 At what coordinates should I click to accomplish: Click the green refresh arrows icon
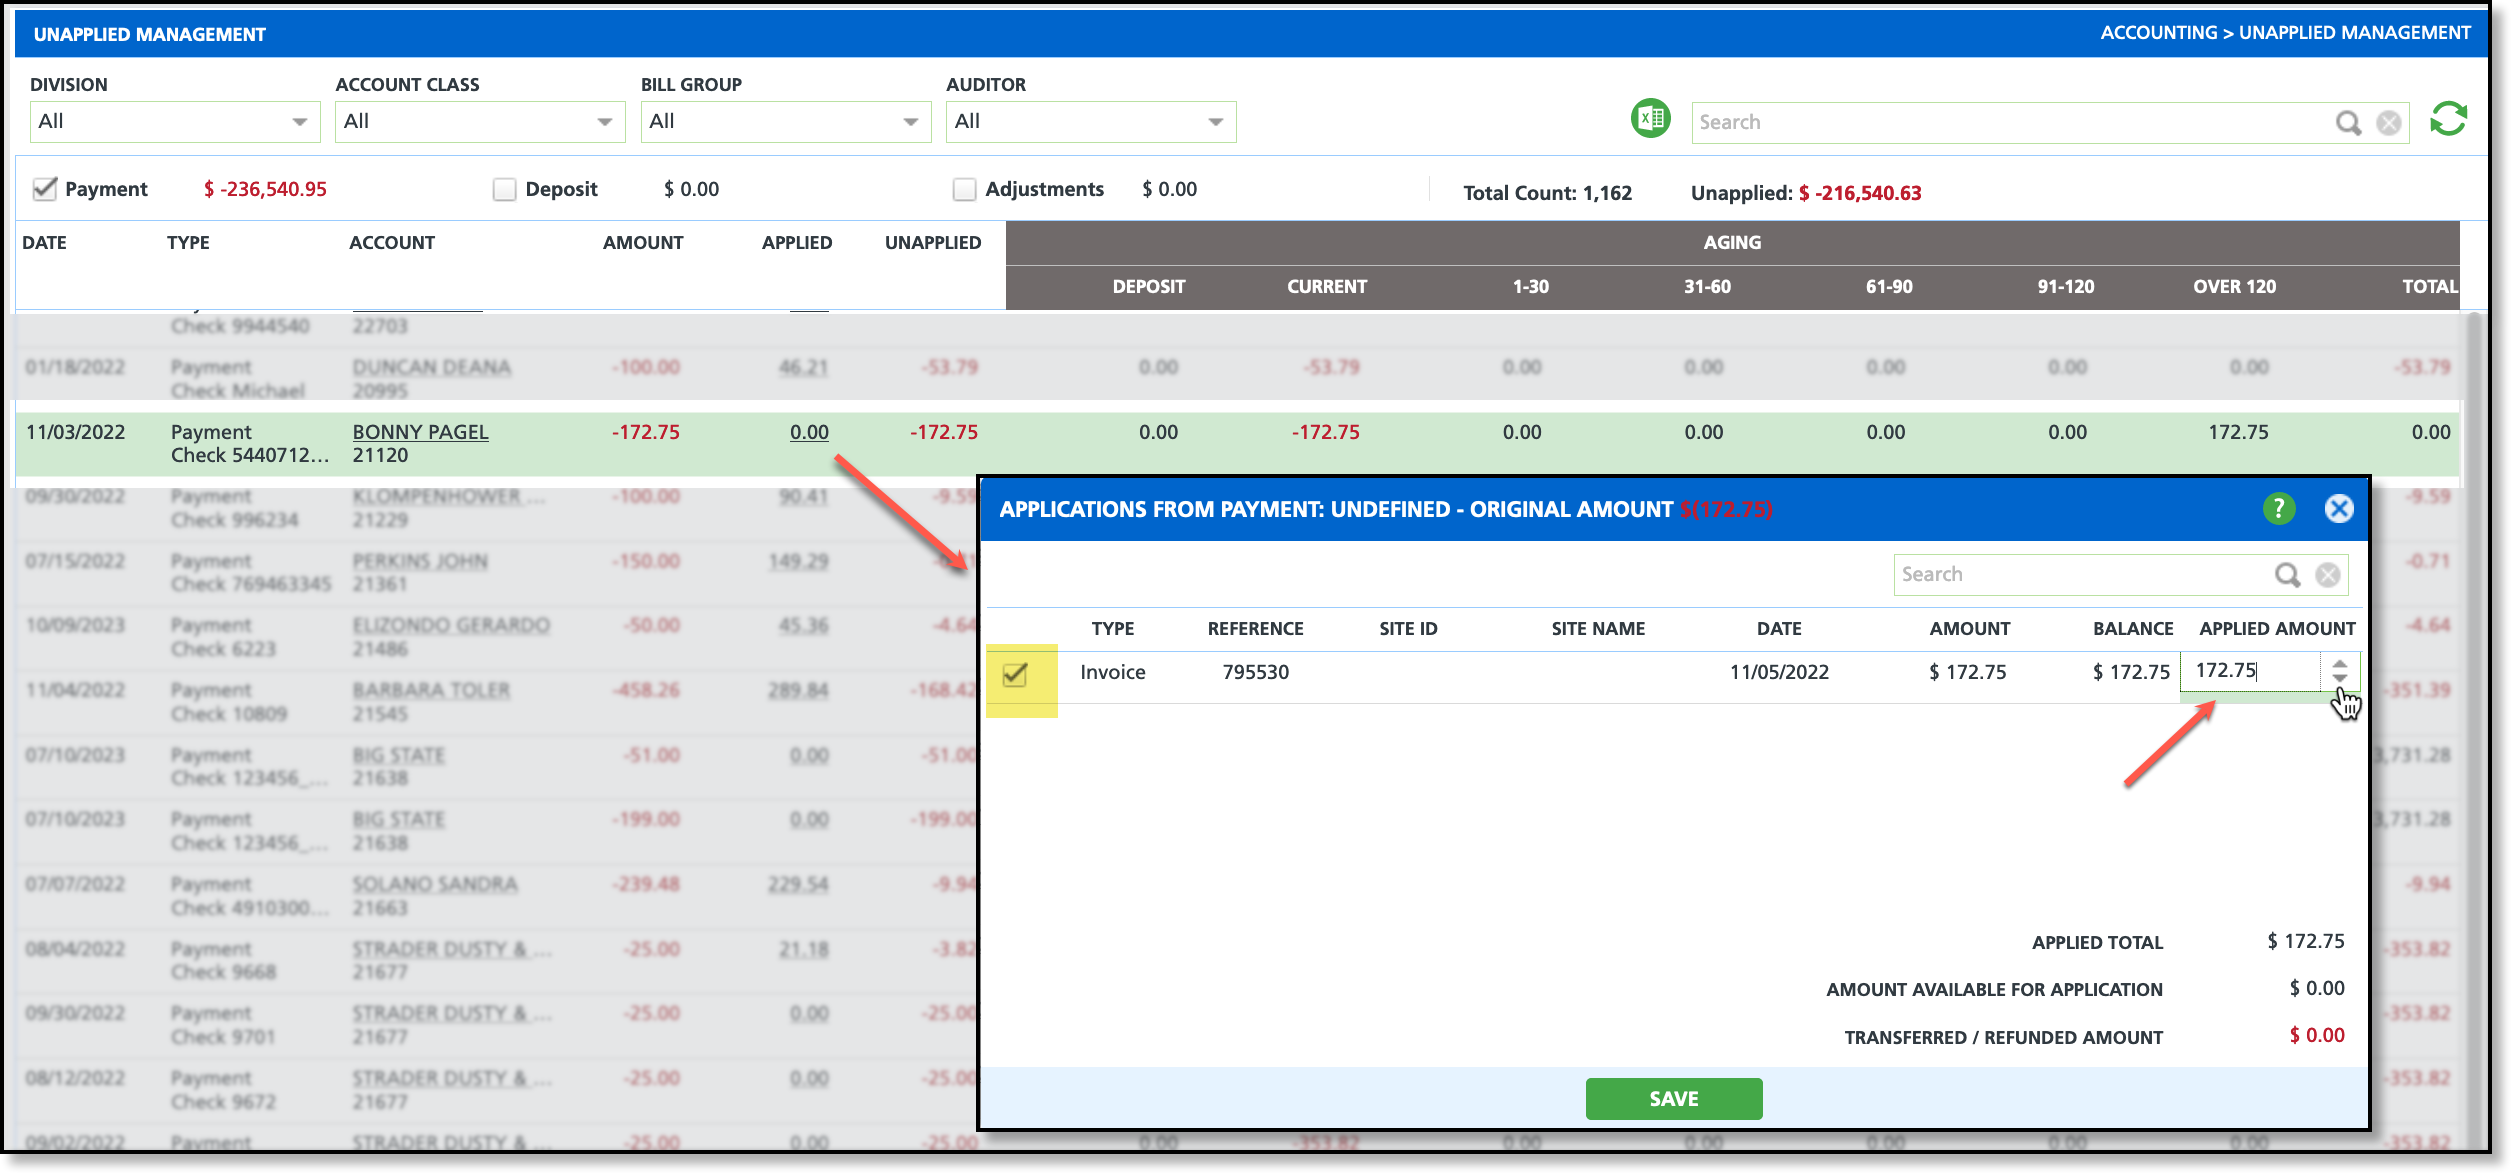click(2448, 120)
